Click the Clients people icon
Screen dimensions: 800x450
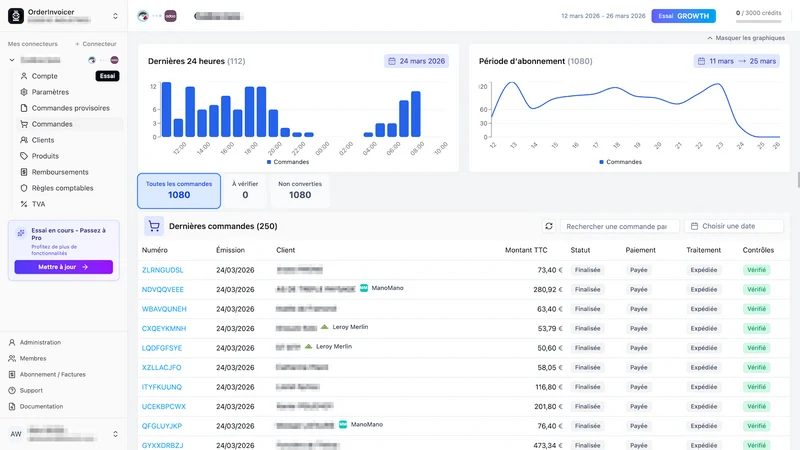(x=23, y=140)
